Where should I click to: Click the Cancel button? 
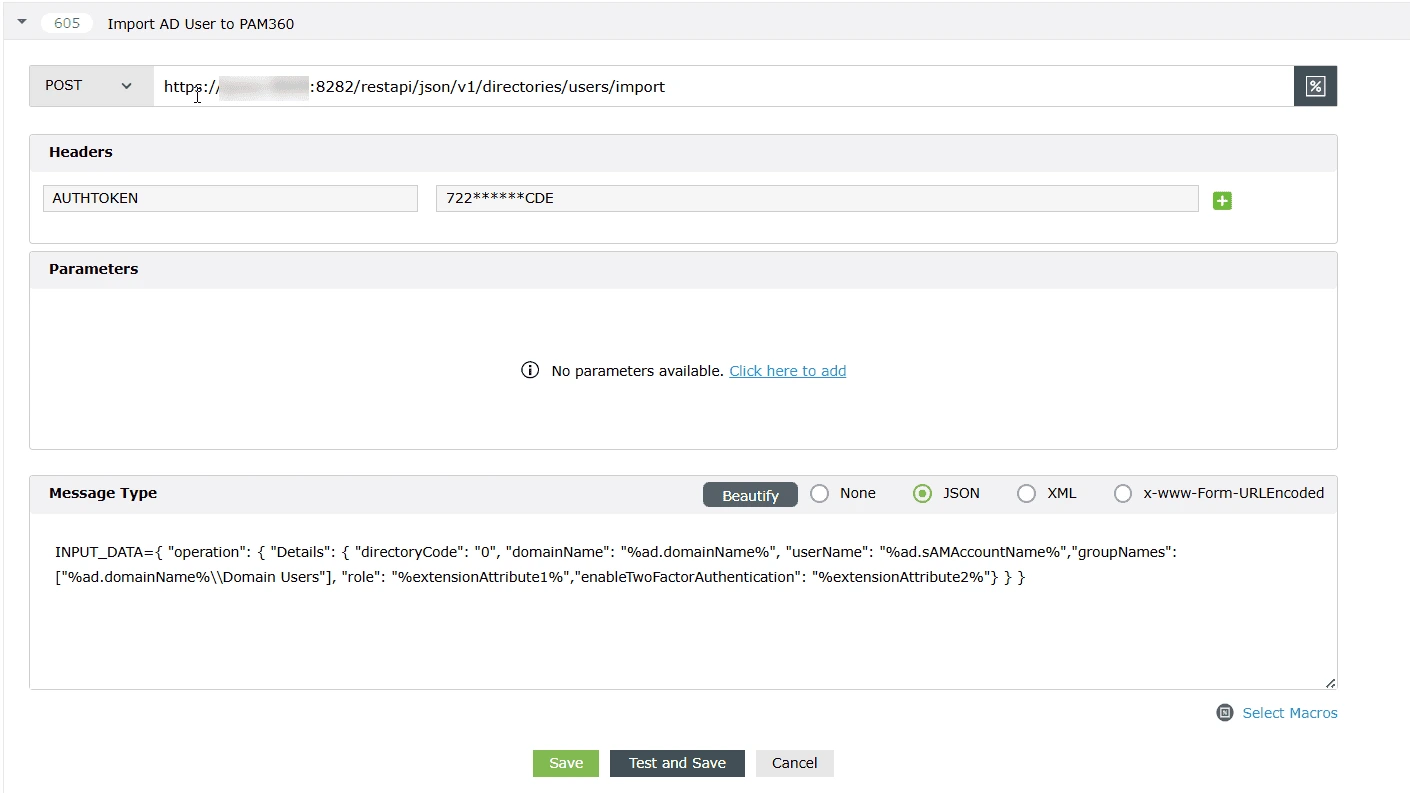[794, 763]
